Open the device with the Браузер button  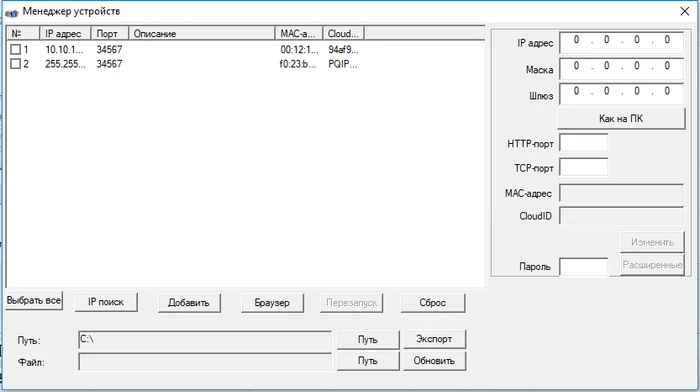coord(272,303)
